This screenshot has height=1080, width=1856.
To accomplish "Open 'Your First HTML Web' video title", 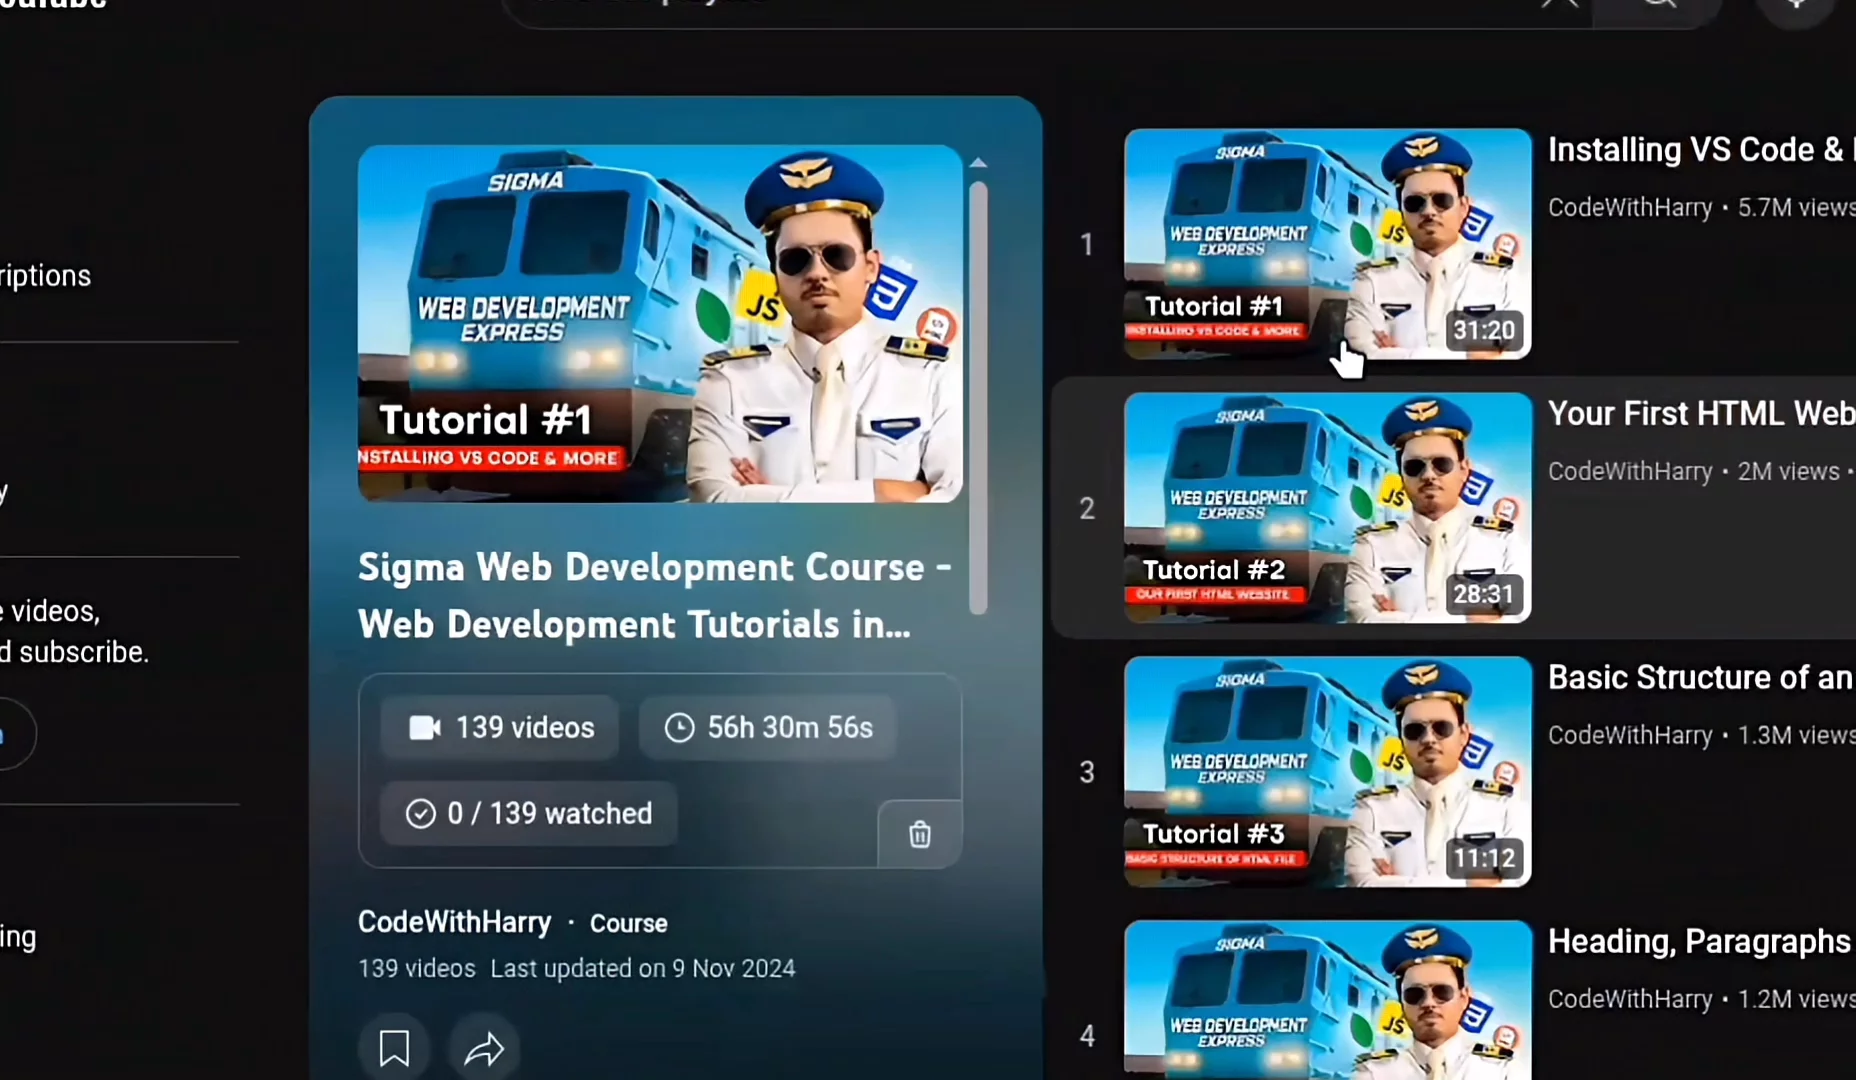I will 1699,413.
